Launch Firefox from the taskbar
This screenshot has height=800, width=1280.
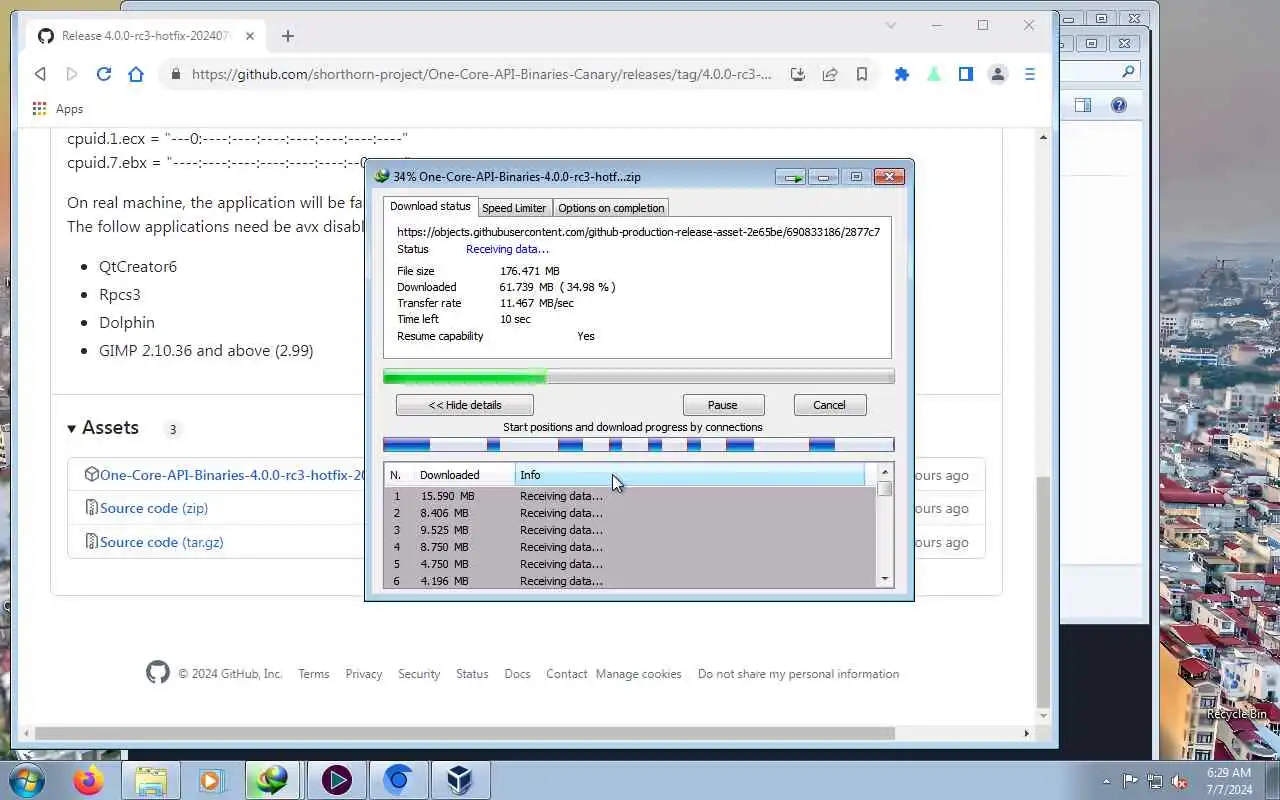pyautogui.click(x=88, y=780)
